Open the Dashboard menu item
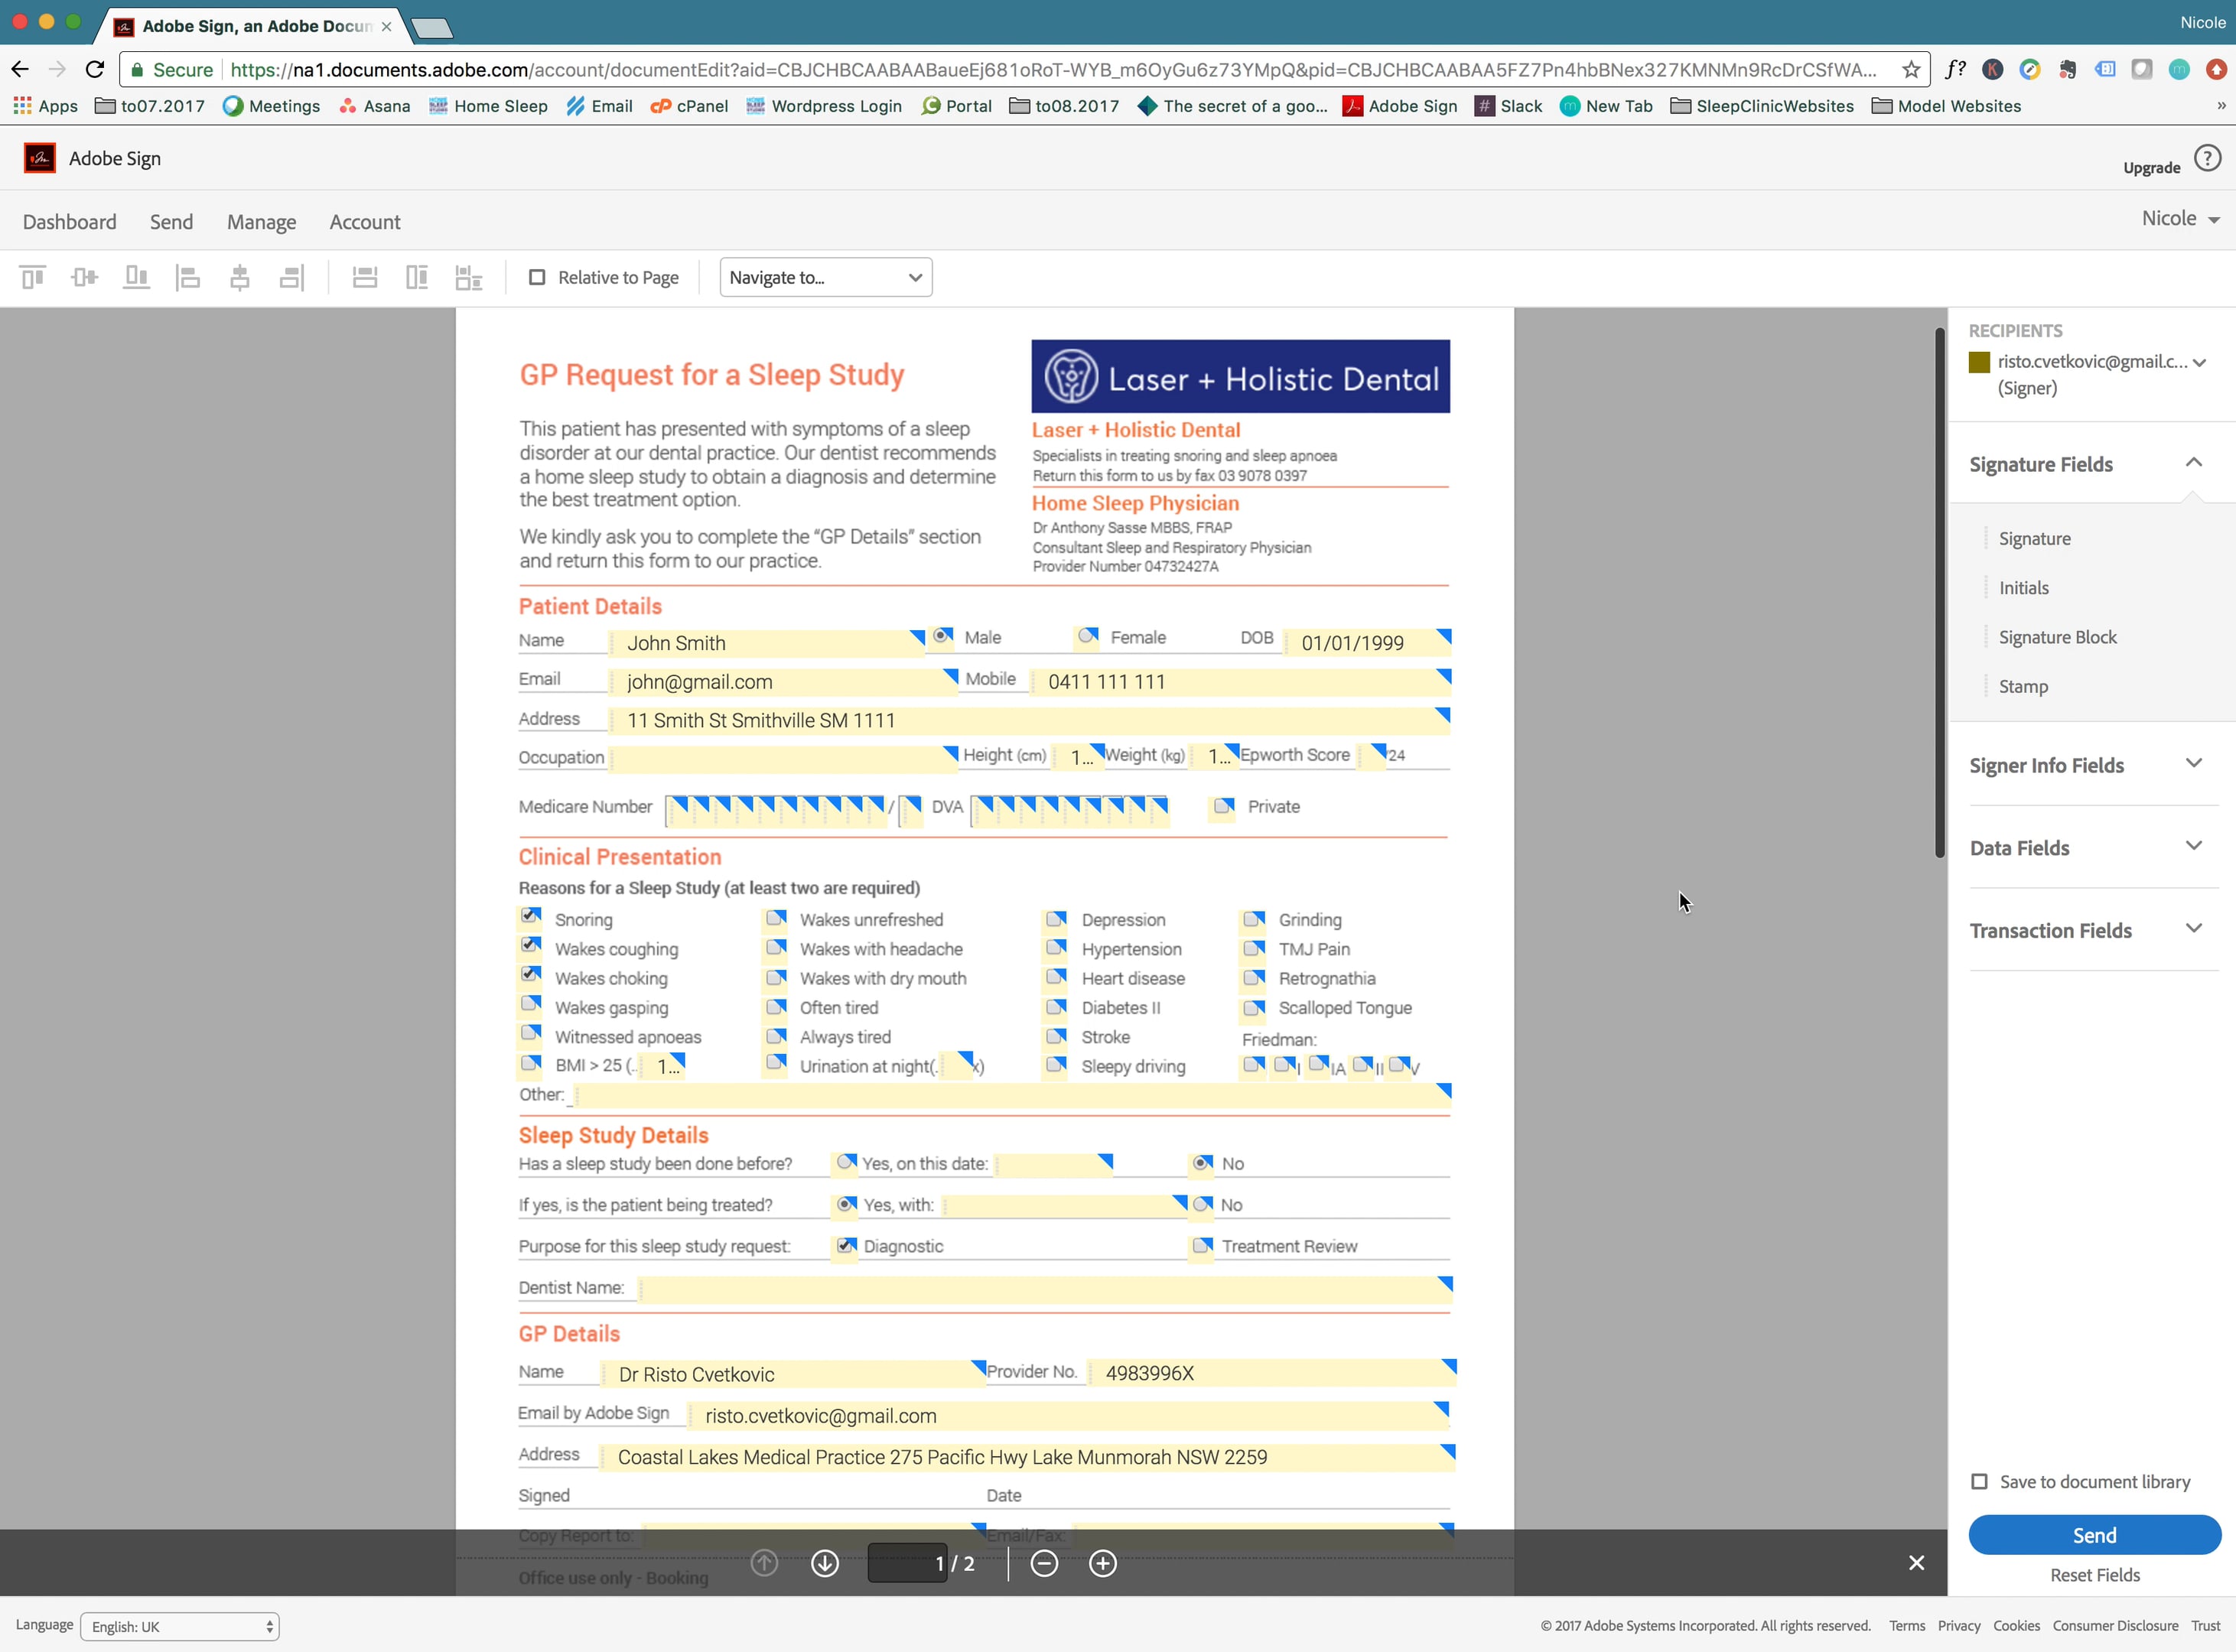Viewport: 2236px width, 1652px height. tap(70, 220)
